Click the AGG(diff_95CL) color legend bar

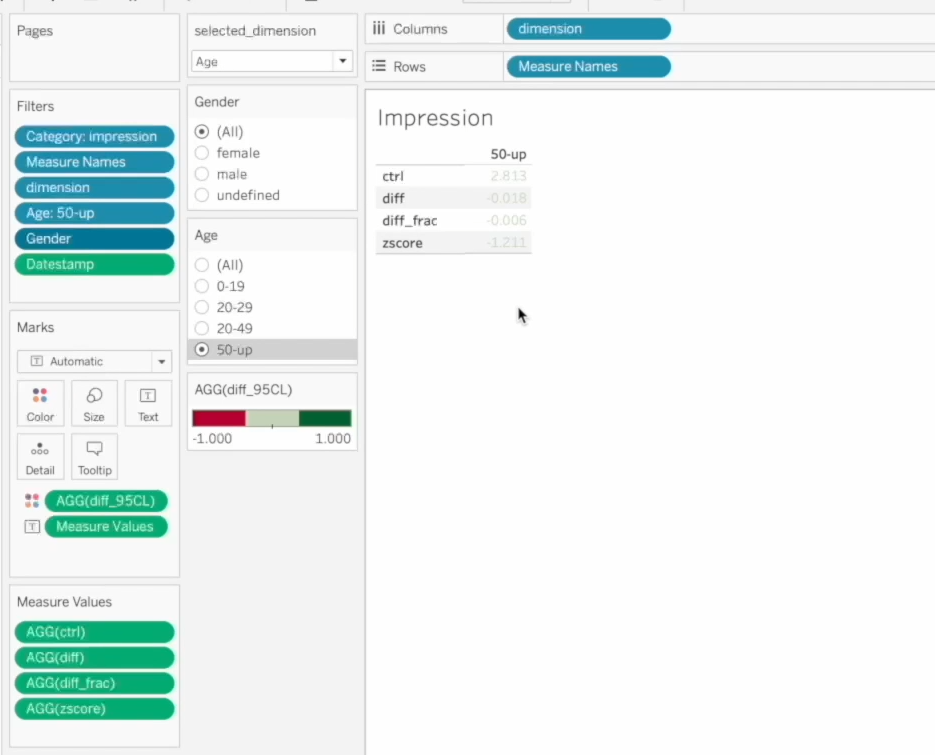point(272,418)
